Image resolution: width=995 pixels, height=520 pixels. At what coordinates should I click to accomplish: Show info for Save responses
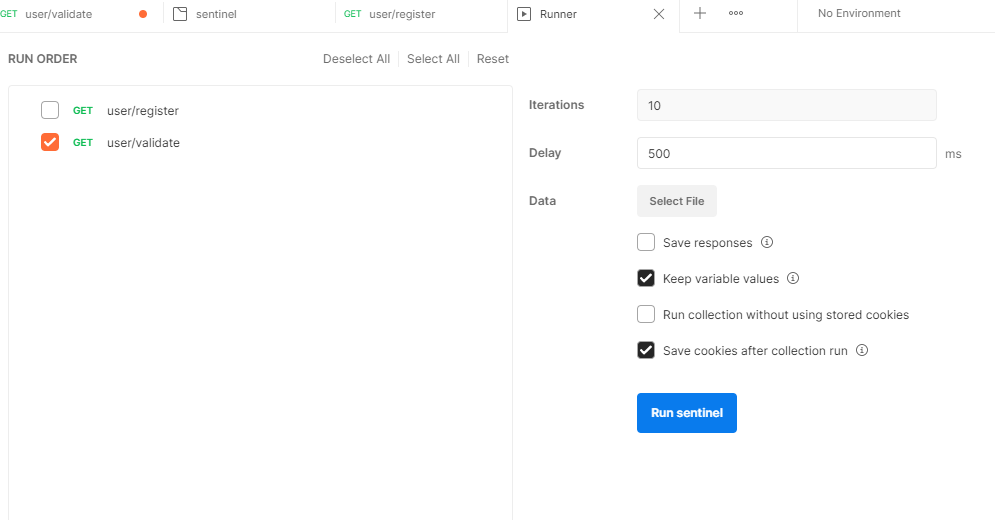coord(767,242)
